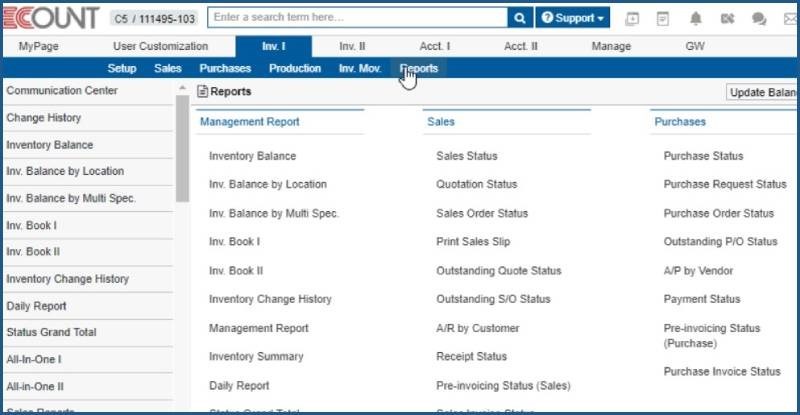Click the sidebar scroll up arrow
This screenshot has height=415, width=800.
pos(182,88)
